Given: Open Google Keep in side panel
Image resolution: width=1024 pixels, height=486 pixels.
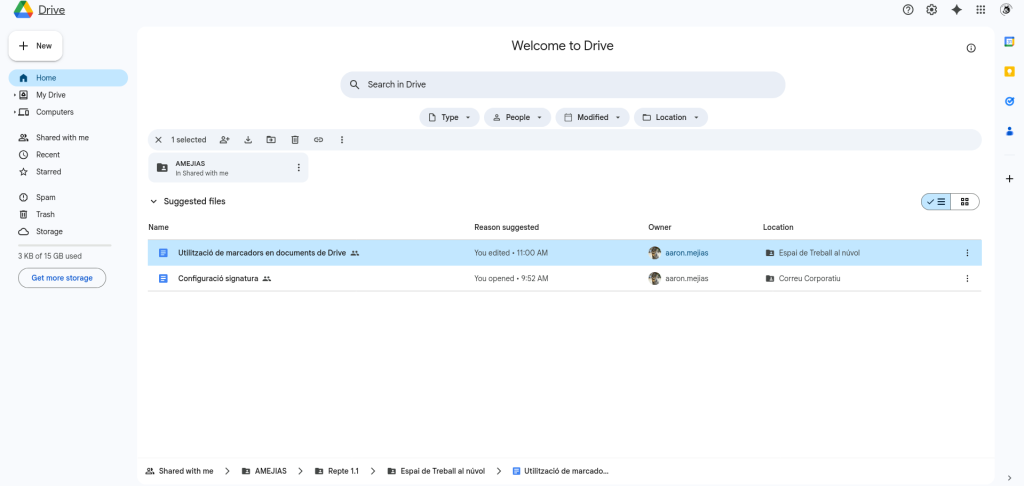Looking at the screenshot, I should [1009, 71].
